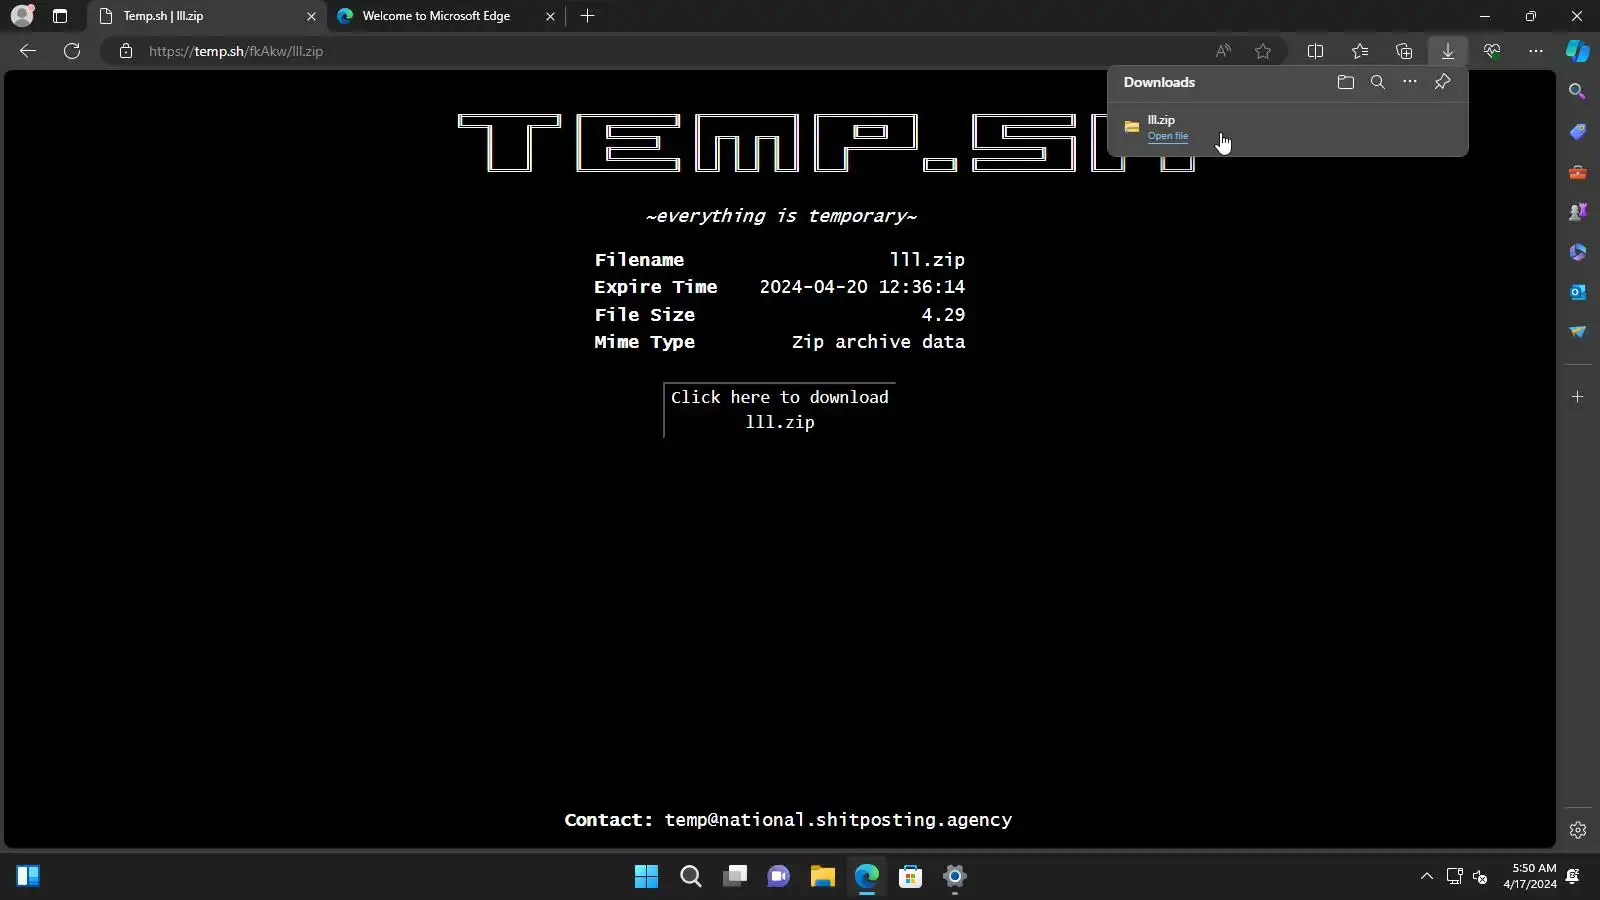The width and height of the screenshot is (1600, 900).
Task: Open Microsoft Store from taskbar
Action: pos(910,877)
